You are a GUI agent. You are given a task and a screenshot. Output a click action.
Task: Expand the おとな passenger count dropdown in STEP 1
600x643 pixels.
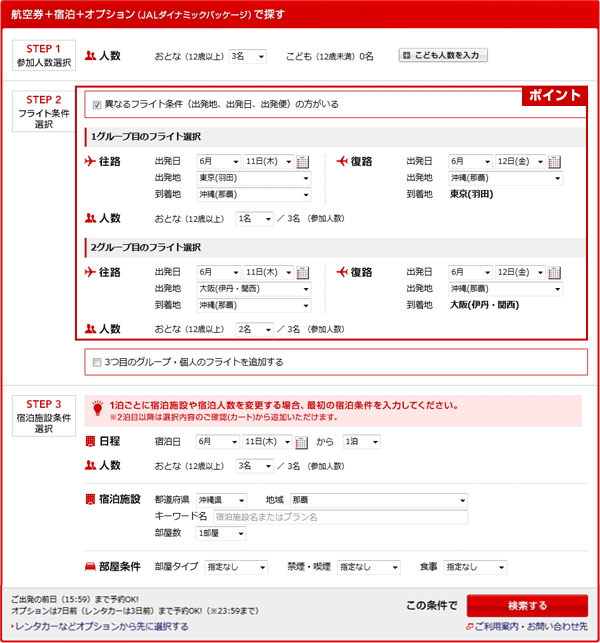(x=247, y=56)
